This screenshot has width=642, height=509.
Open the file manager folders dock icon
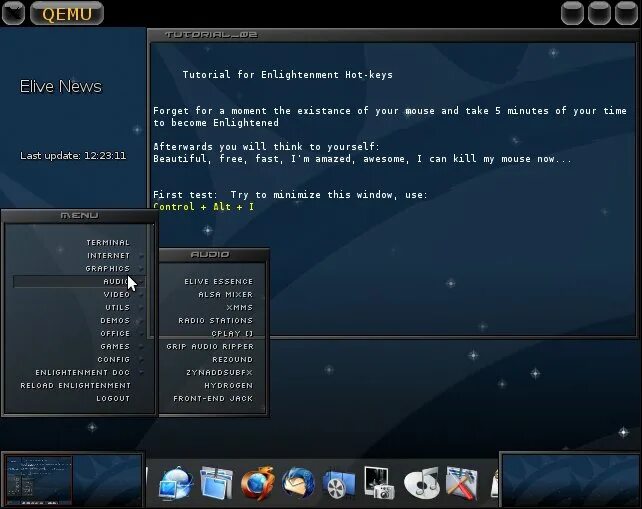coord(216,483)
